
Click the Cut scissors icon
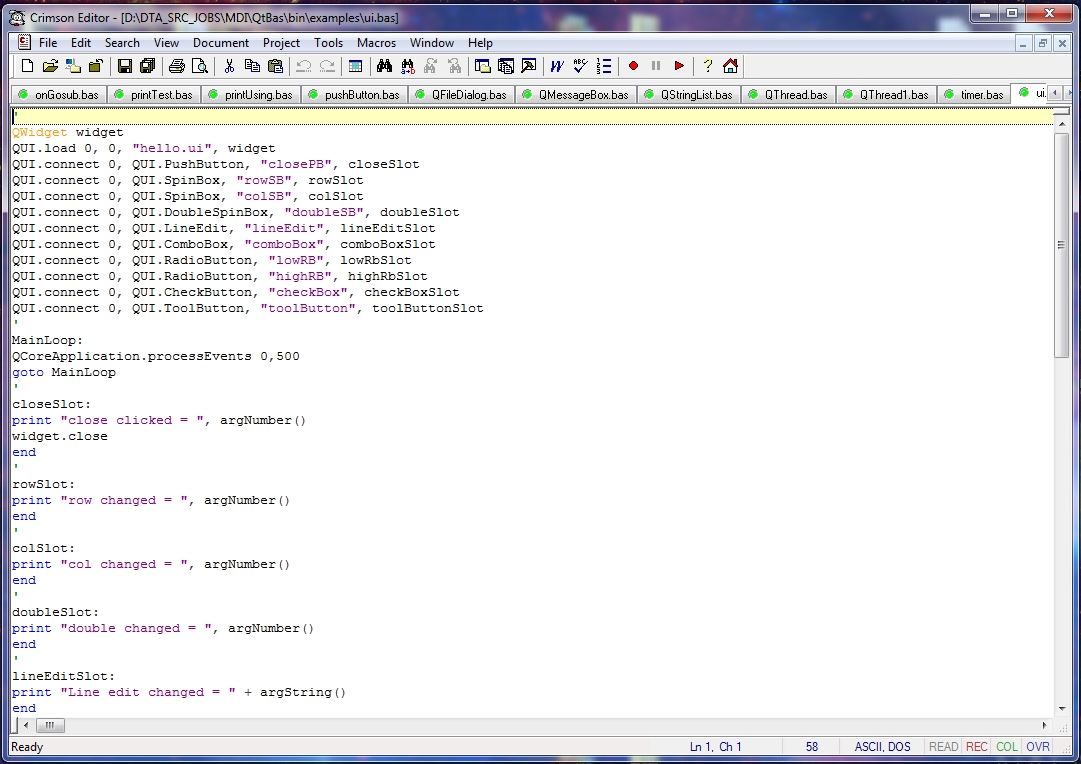(x=230, y=66)
